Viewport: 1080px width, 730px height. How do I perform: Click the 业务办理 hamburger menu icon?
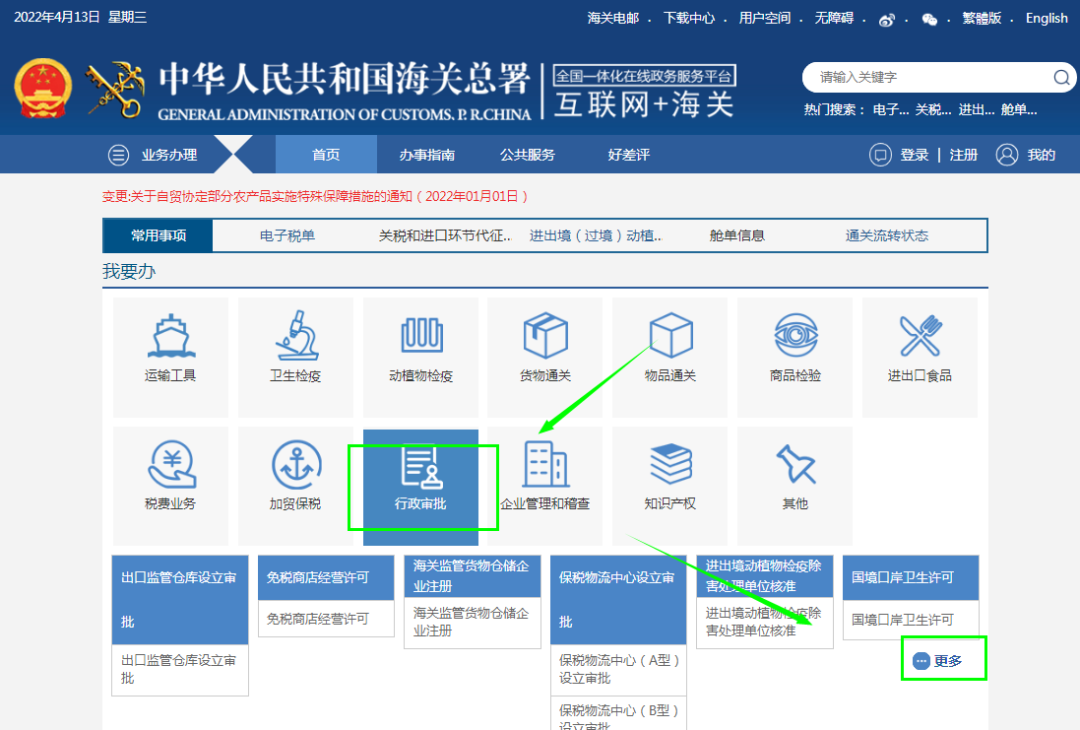pos(118,155)
